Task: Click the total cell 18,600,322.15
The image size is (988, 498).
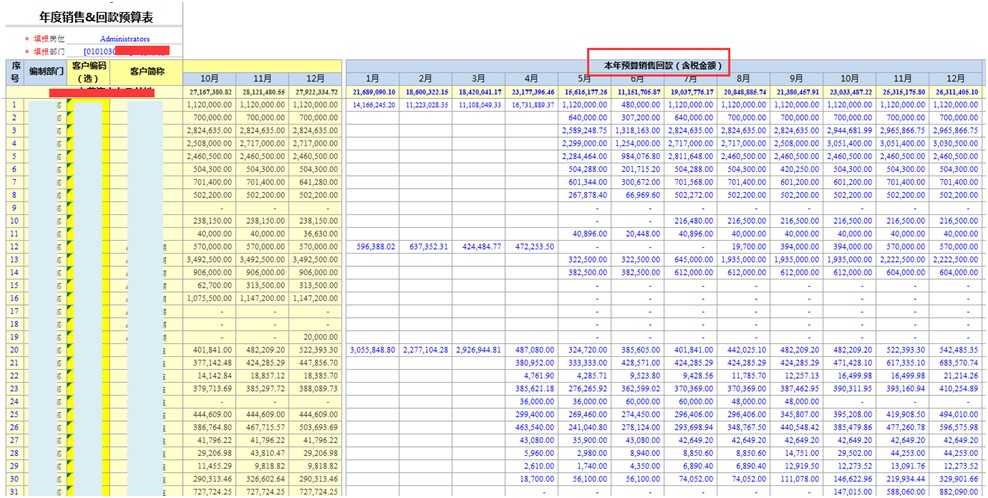Action: pyautogui.click(x=425, y=92)
